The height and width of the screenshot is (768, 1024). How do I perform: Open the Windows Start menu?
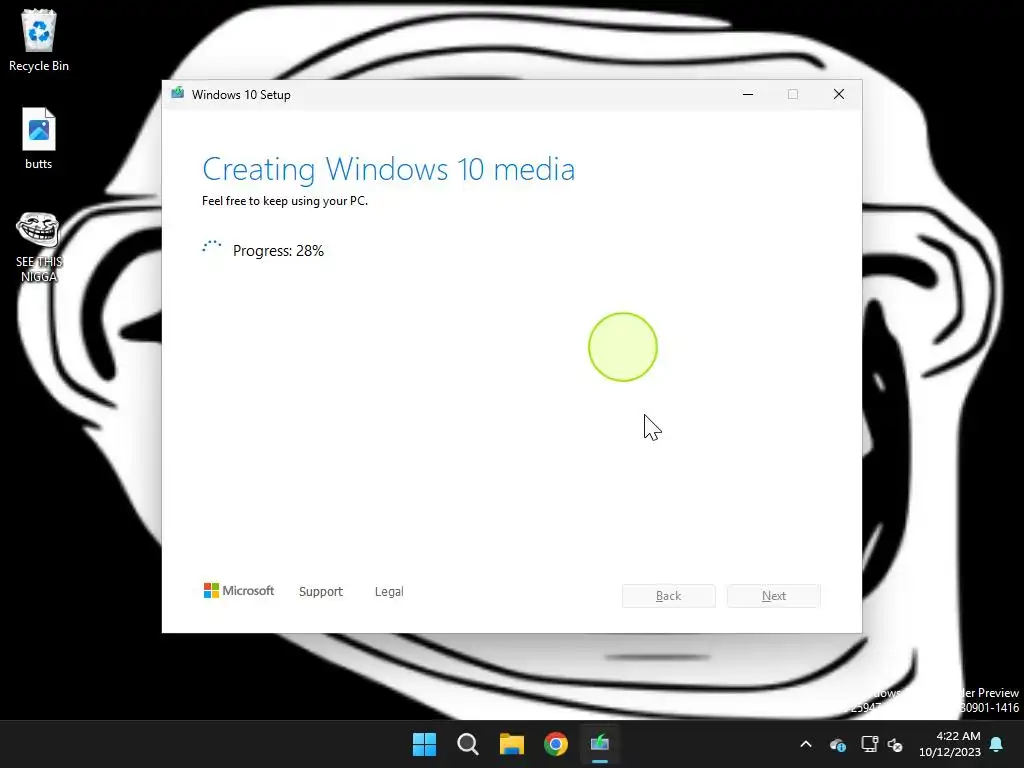pos(424,744)
